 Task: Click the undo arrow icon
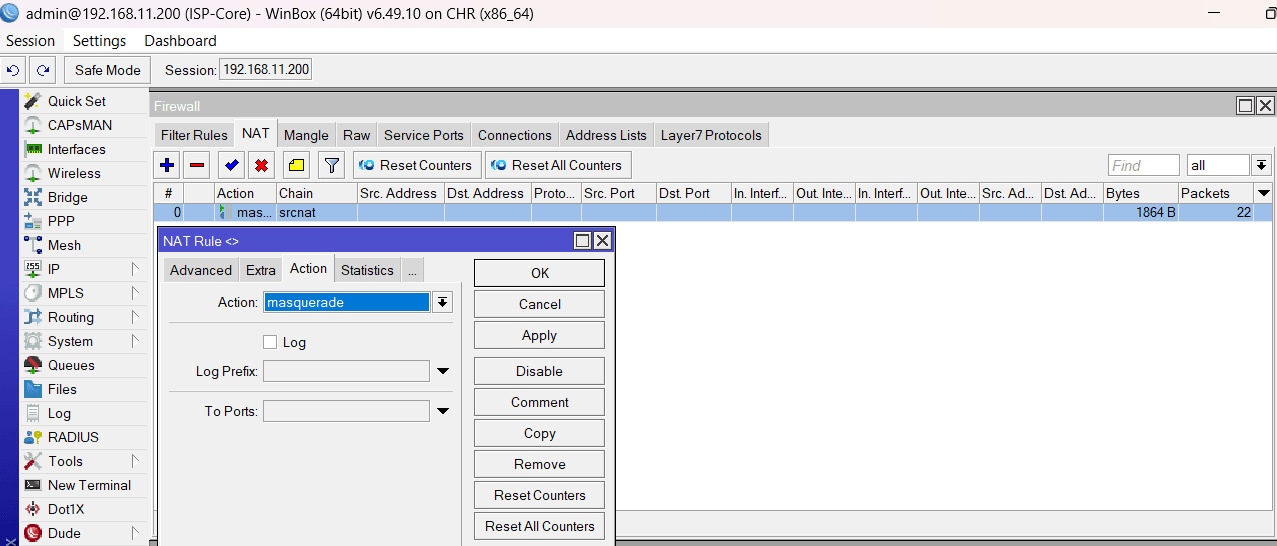point(14,70)
